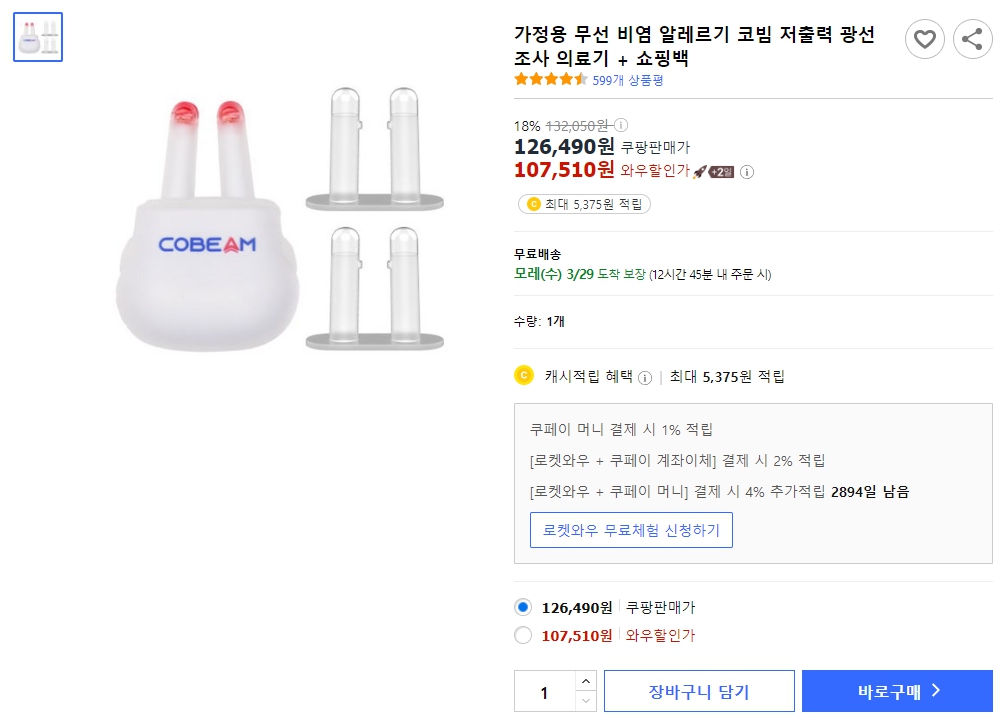This screenshot has height=719, width=1001.
Task: Click 로켓와우 무료체험 신청하기
Action: tap(631, 530)
